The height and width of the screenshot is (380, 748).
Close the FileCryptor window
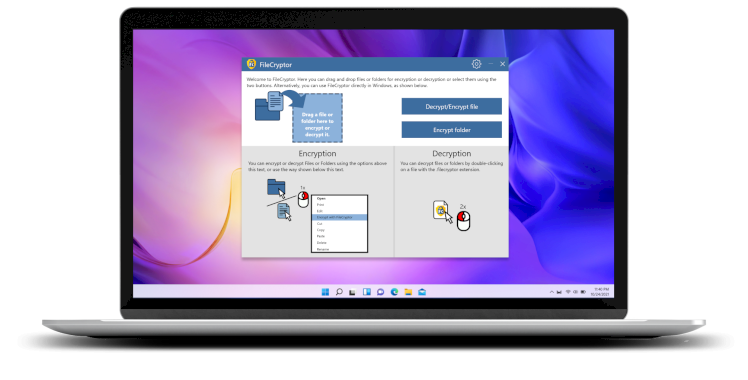coord(502,64)
